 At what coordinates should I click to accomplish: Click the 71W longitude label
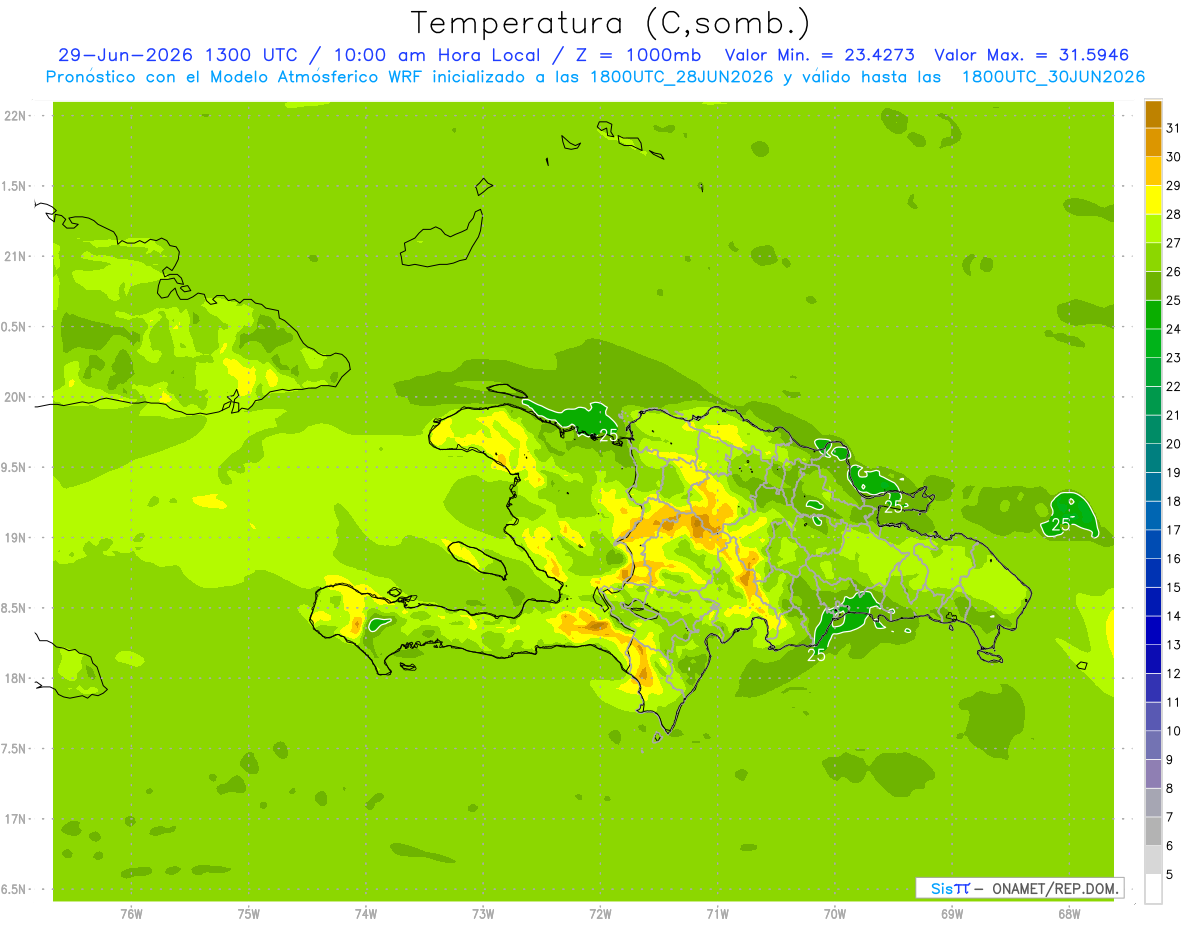pyautogui.click(x=717, y=914)
